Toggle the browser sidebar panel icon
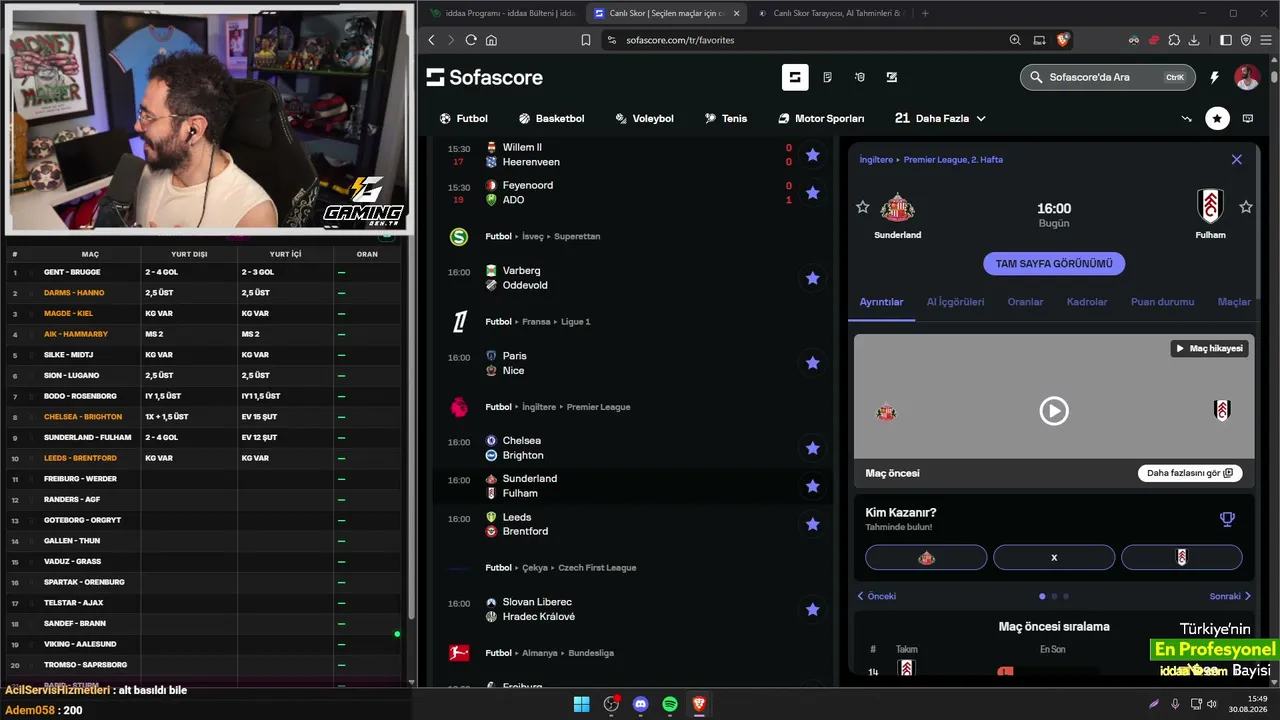 coord(1226,40)
